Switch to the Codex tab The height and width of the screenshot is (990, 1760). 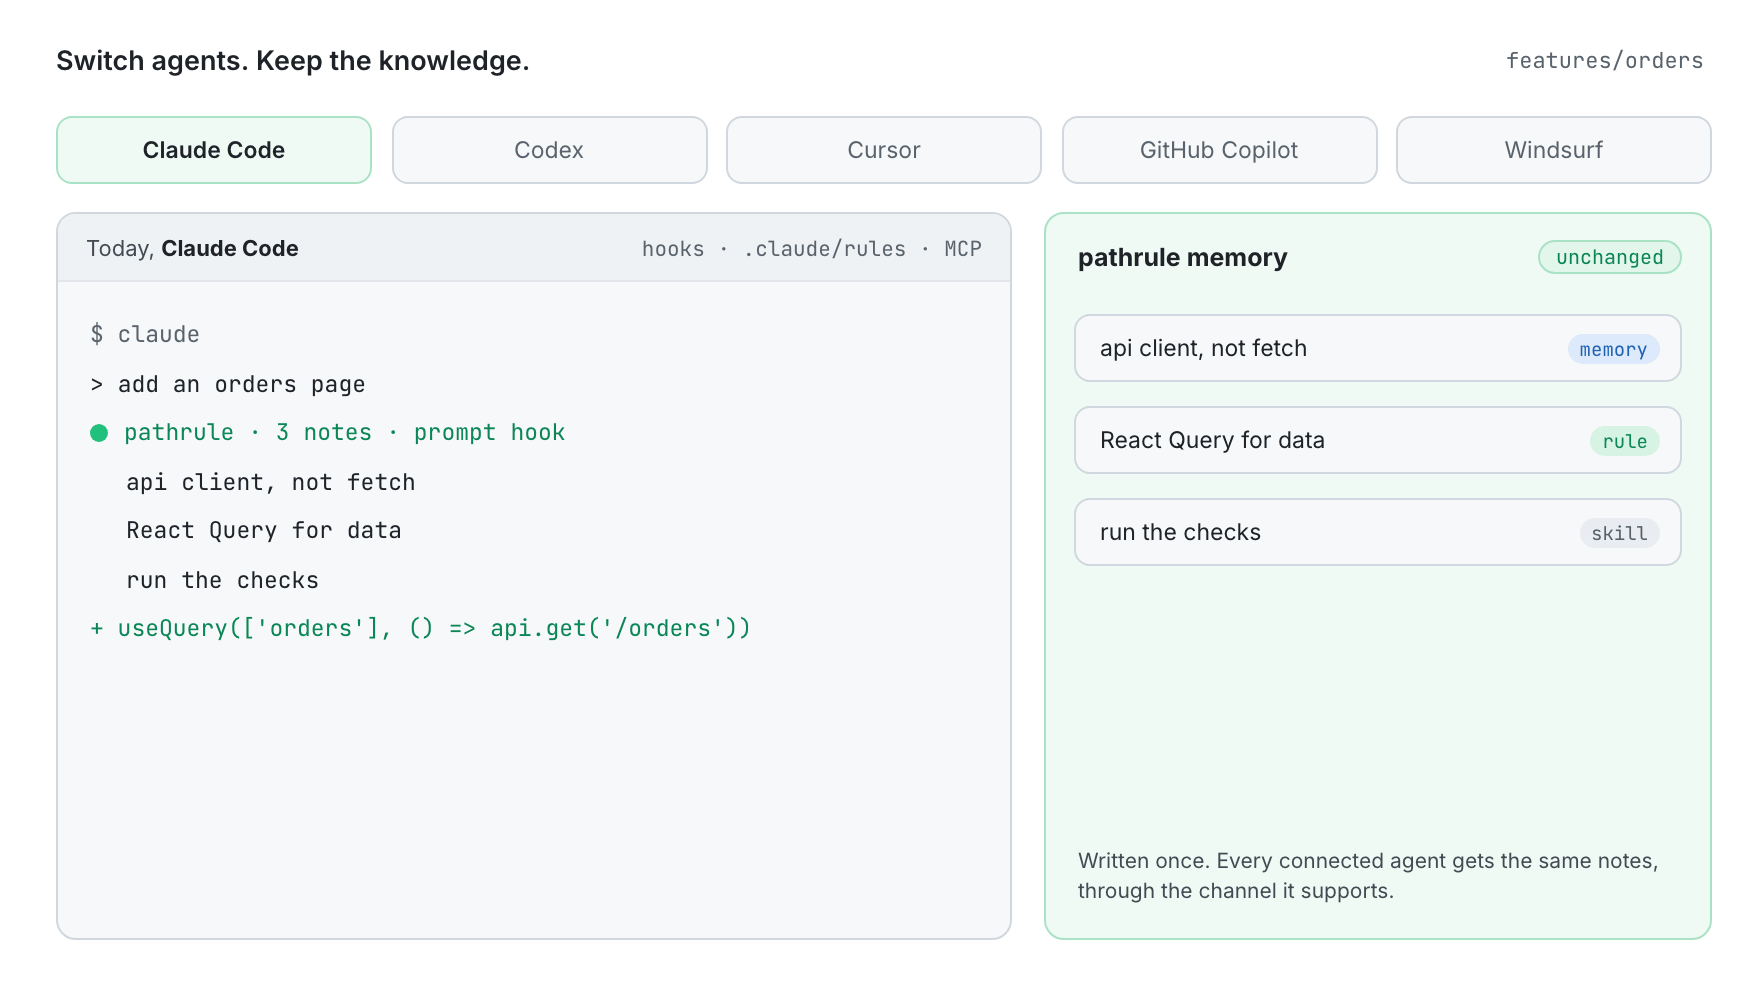(x=549, y=150)
